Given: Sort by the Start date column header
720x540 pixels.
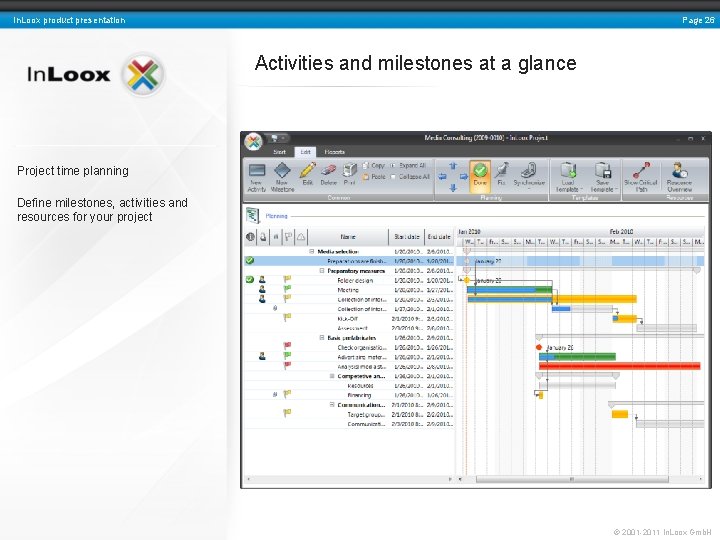Looking at the screenshot, I should click(x=406, y=237).
